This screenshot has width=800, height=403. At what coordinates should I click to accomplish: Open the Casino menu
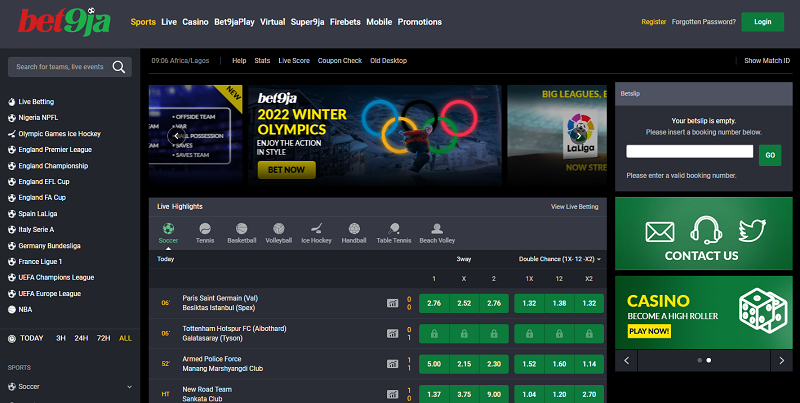(x=195, y=22)
